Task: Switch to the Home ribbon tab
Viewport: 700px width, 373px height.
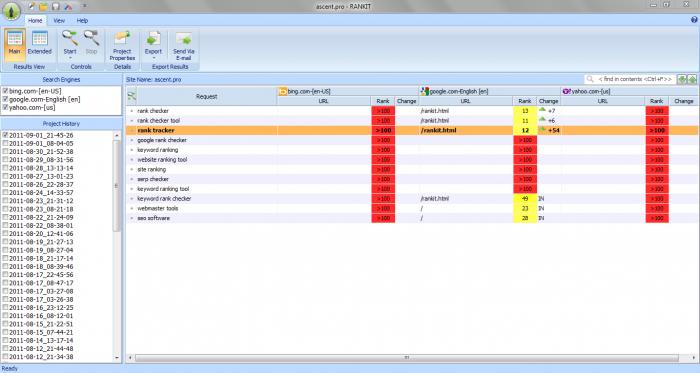Action: click(35, 21)
